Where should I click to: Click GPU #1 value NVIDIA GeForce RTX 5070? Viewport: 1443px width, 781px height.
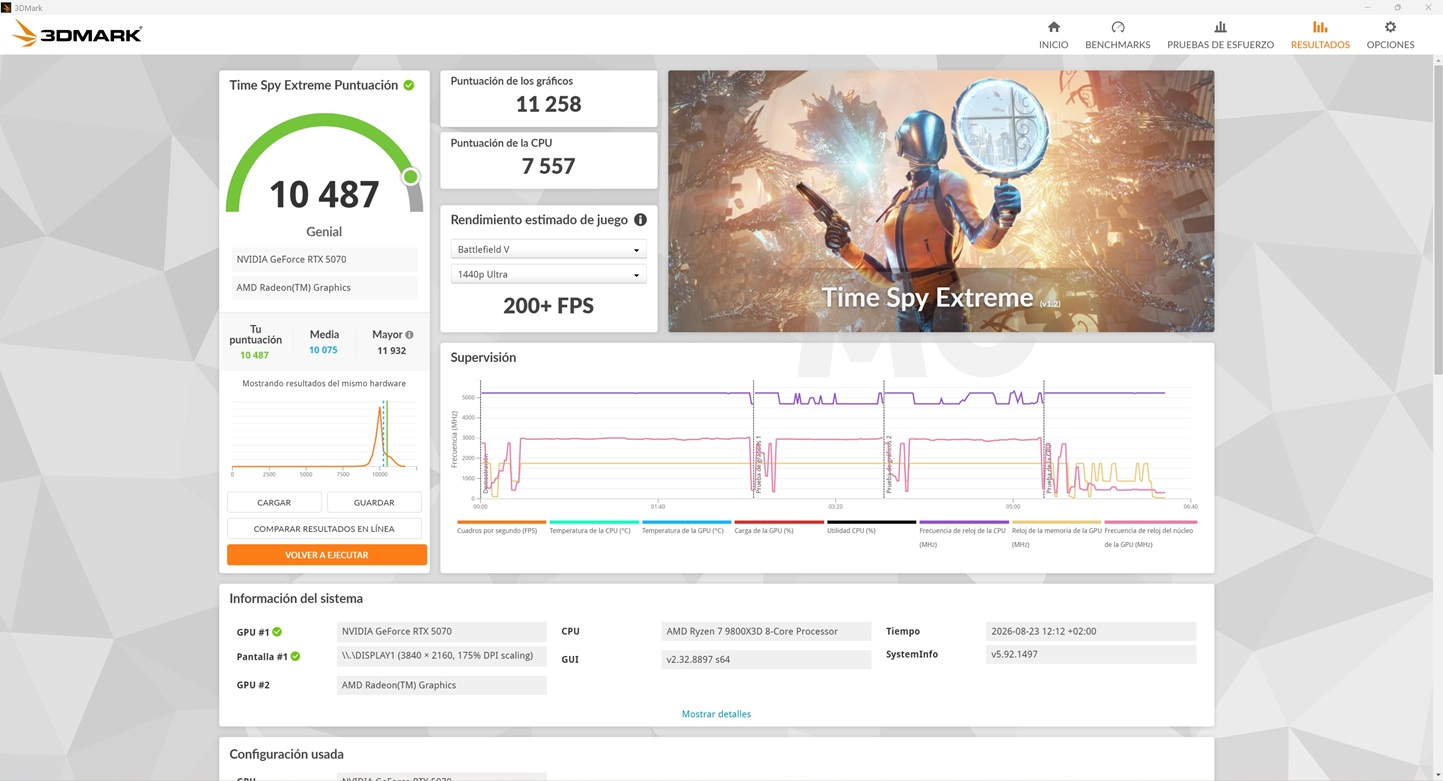442,631
